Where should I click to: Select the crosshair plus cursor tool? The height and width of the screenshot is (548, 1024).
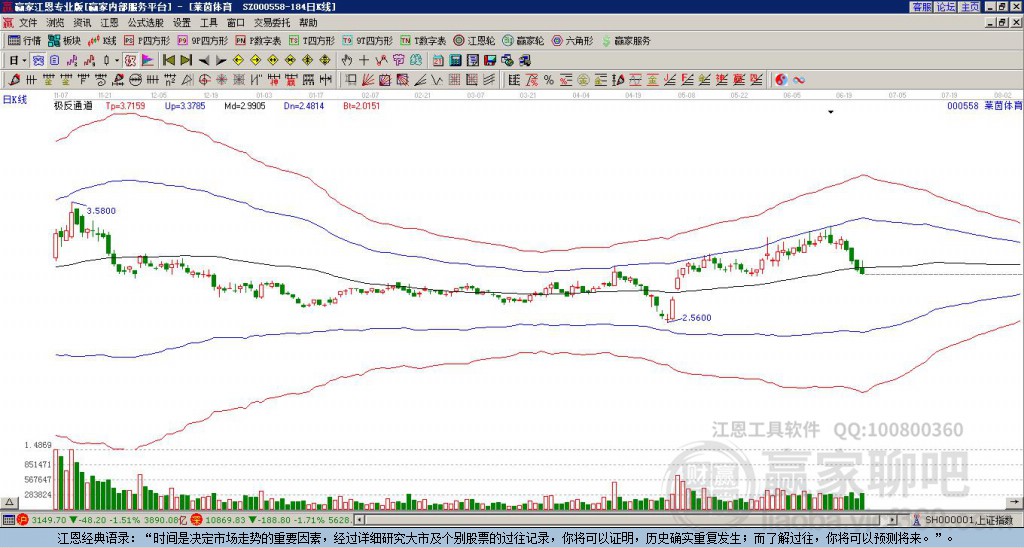pos(364,60)
